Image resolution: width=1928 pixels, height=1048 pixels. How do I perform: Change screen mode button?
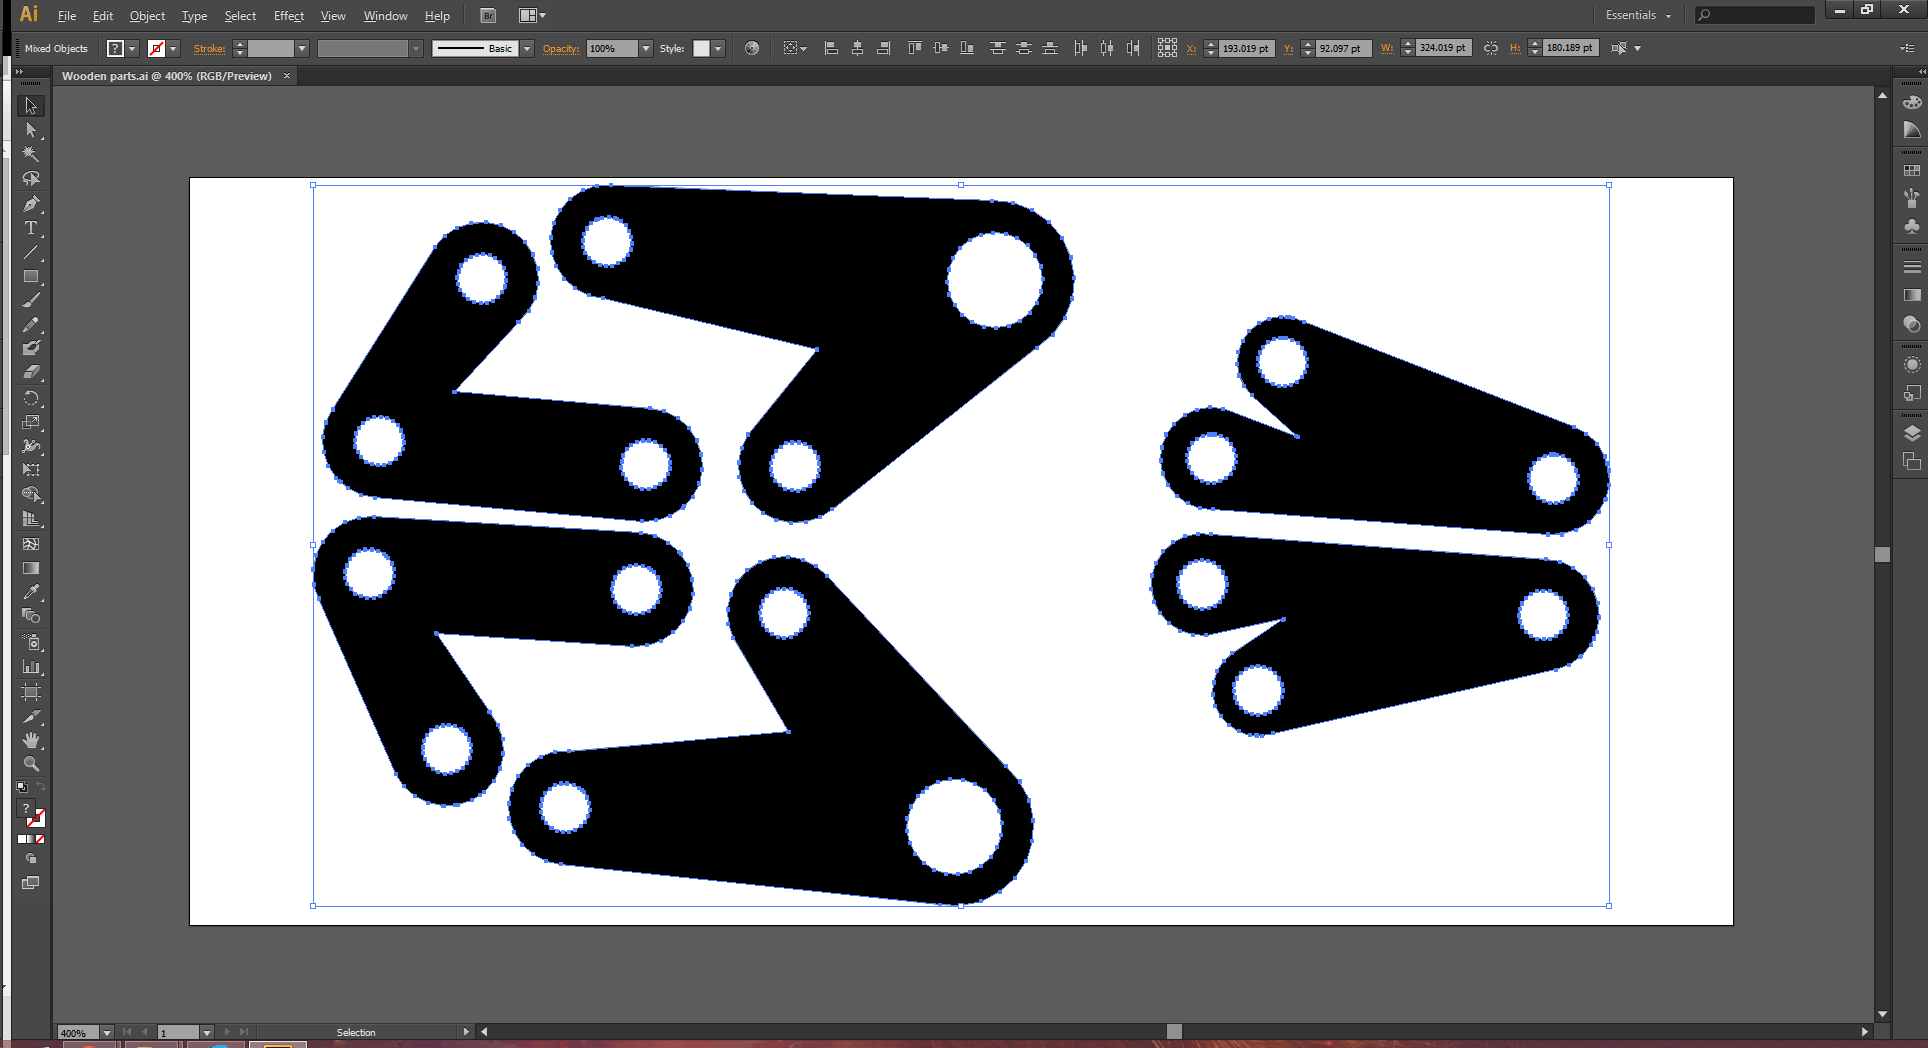[31, 883]
